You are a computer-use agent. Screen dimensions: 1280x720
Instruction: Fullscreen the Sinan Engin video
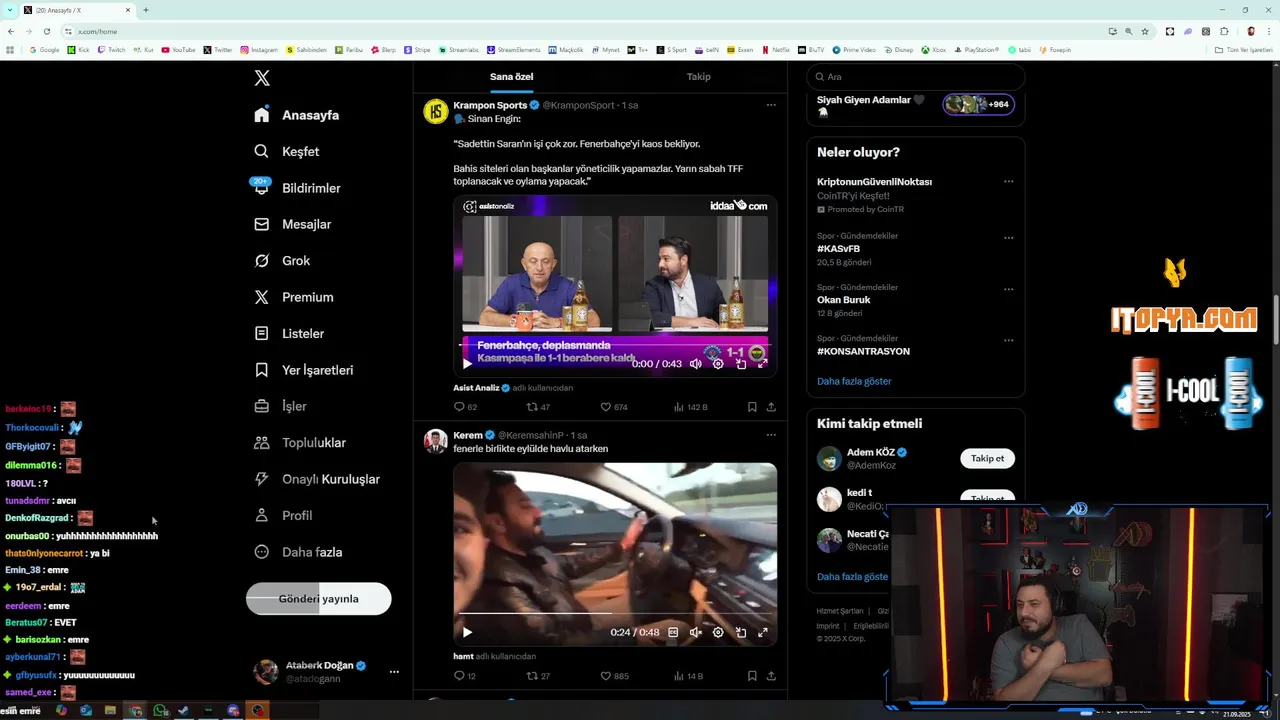click(762, 364)
